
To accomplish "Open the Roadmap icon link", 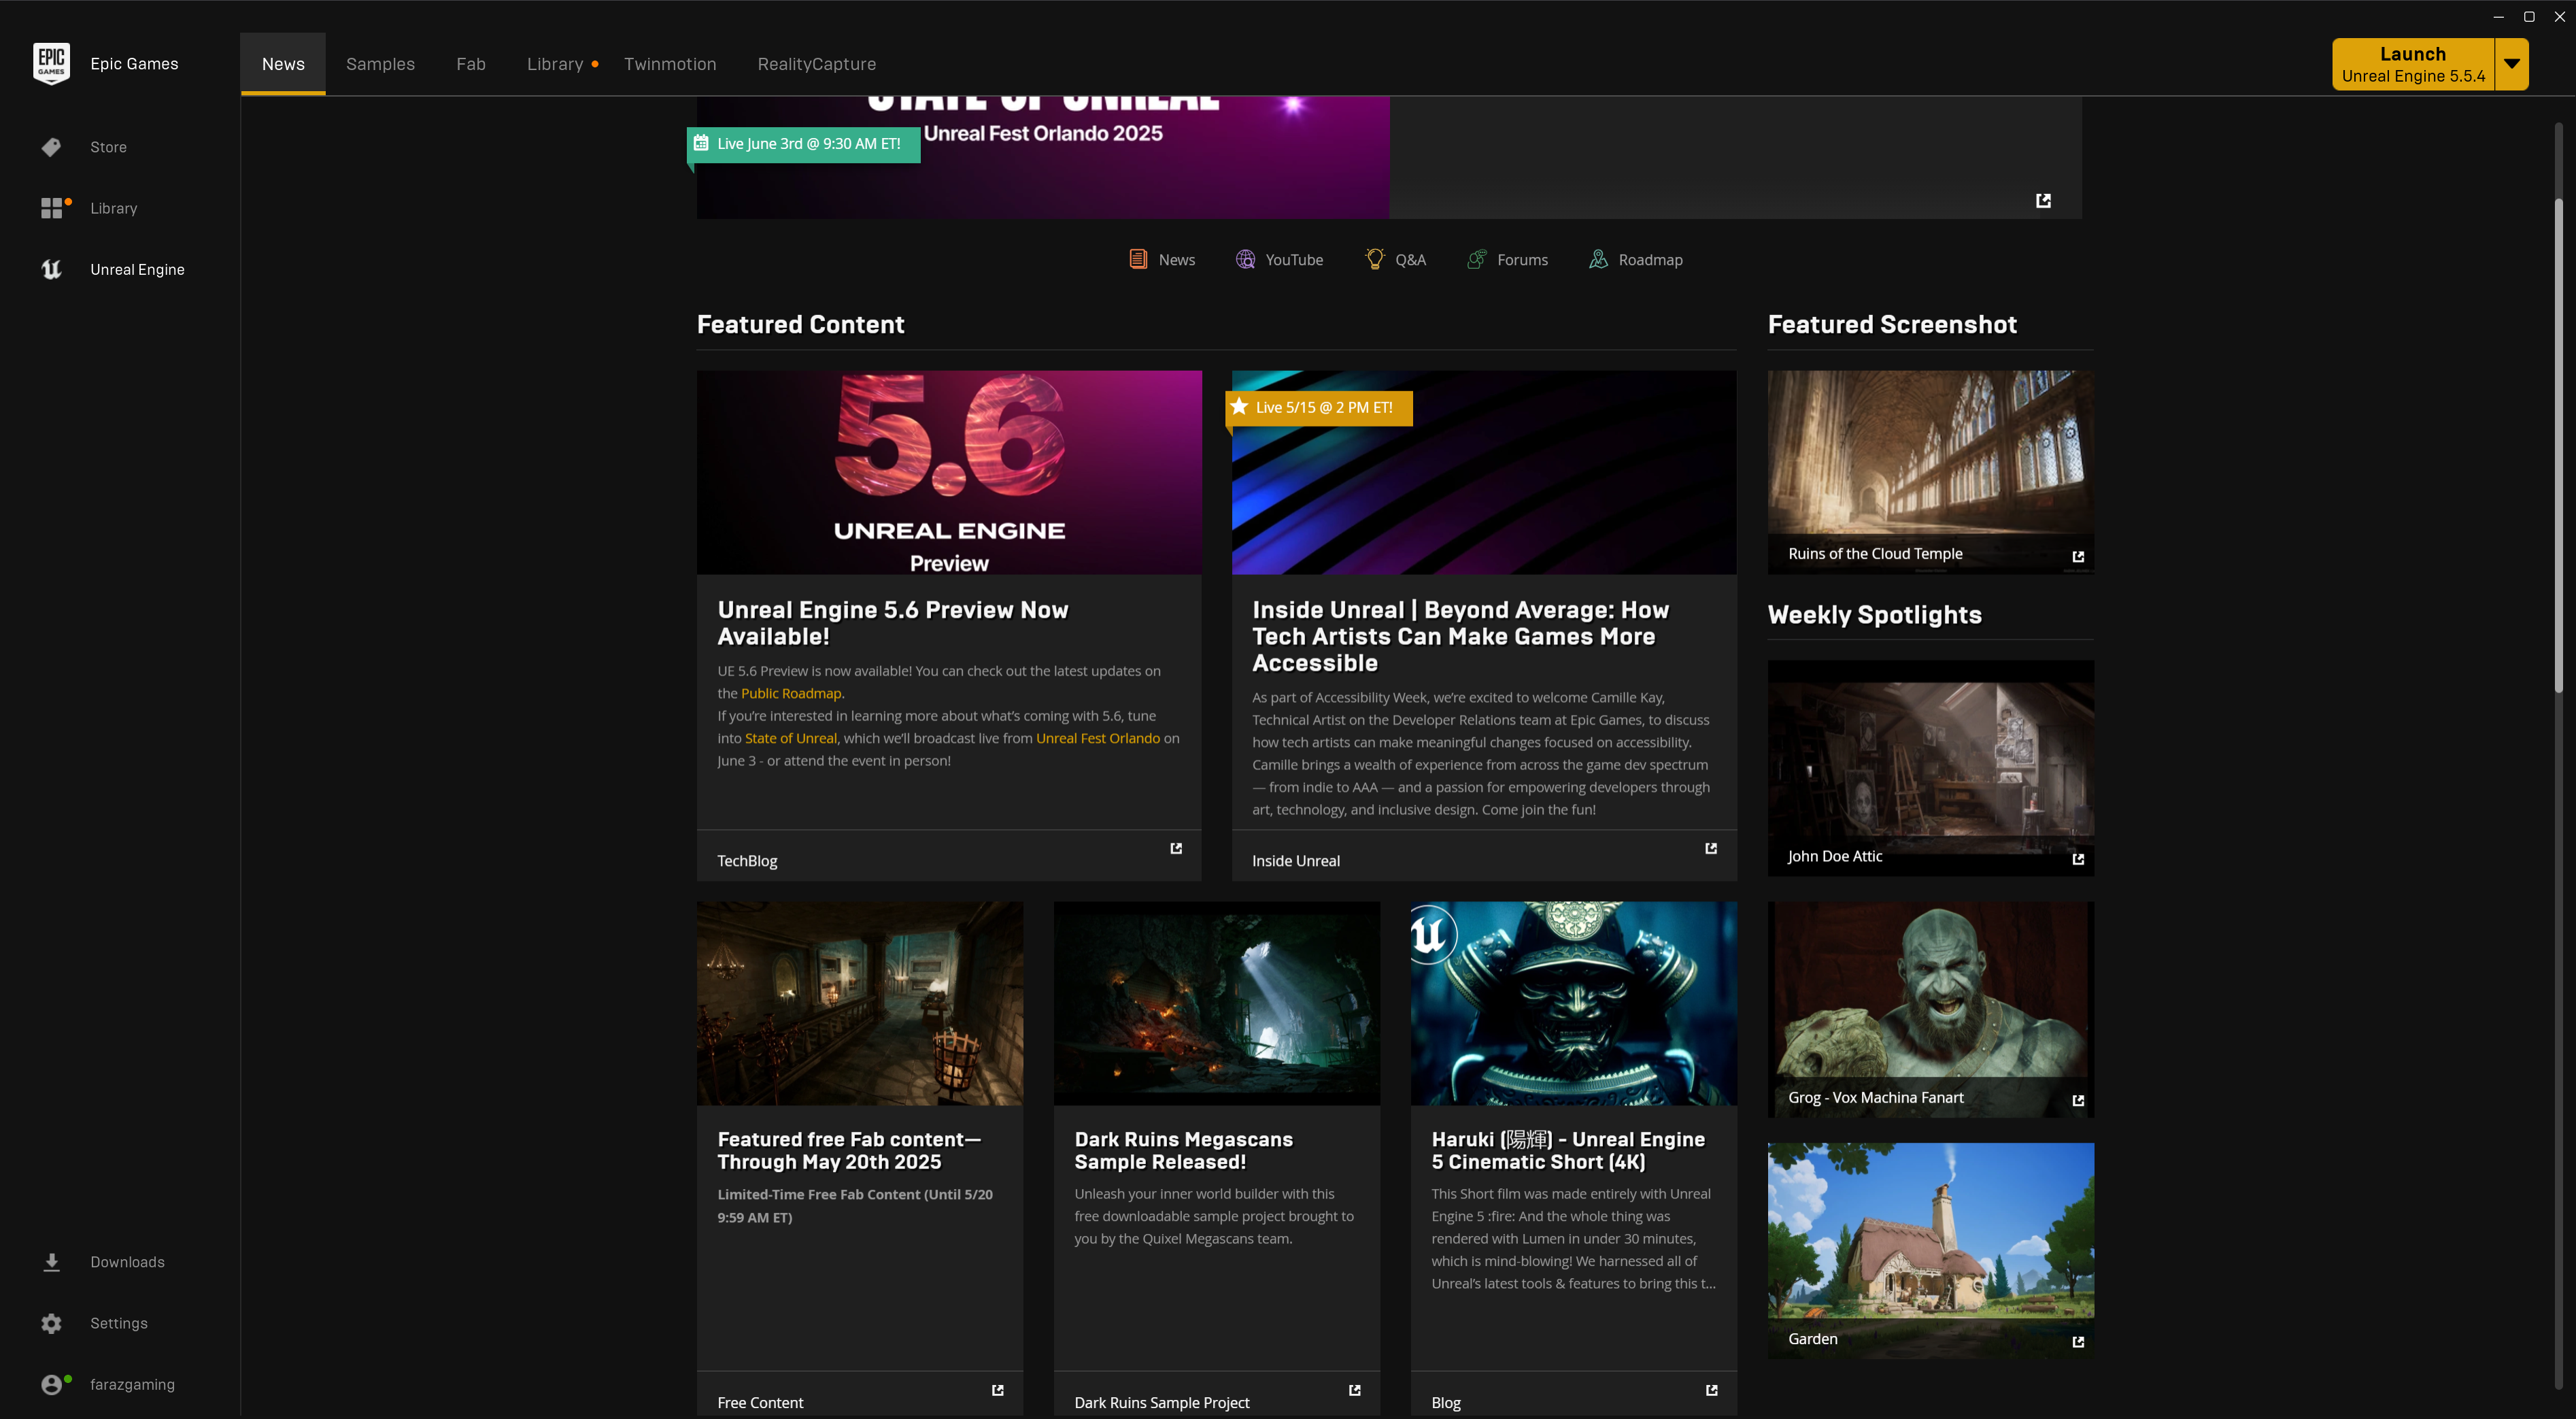I will coord(1599,259).
